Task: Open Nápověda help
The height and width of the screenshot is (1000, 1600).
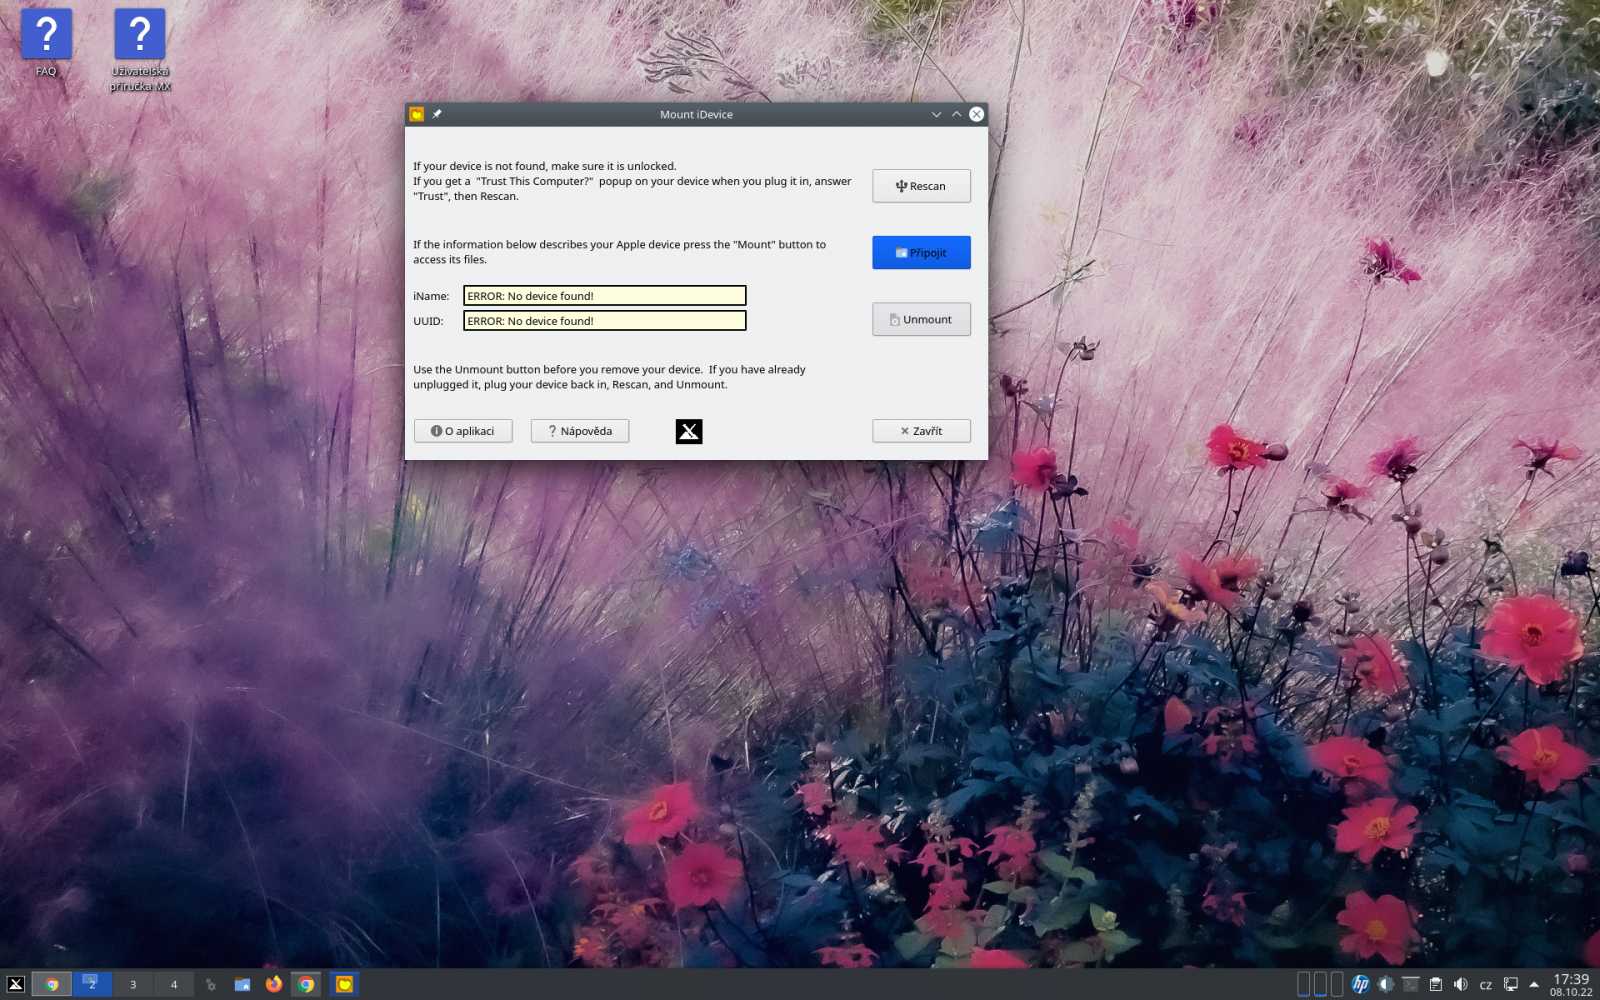Action: 580,431
